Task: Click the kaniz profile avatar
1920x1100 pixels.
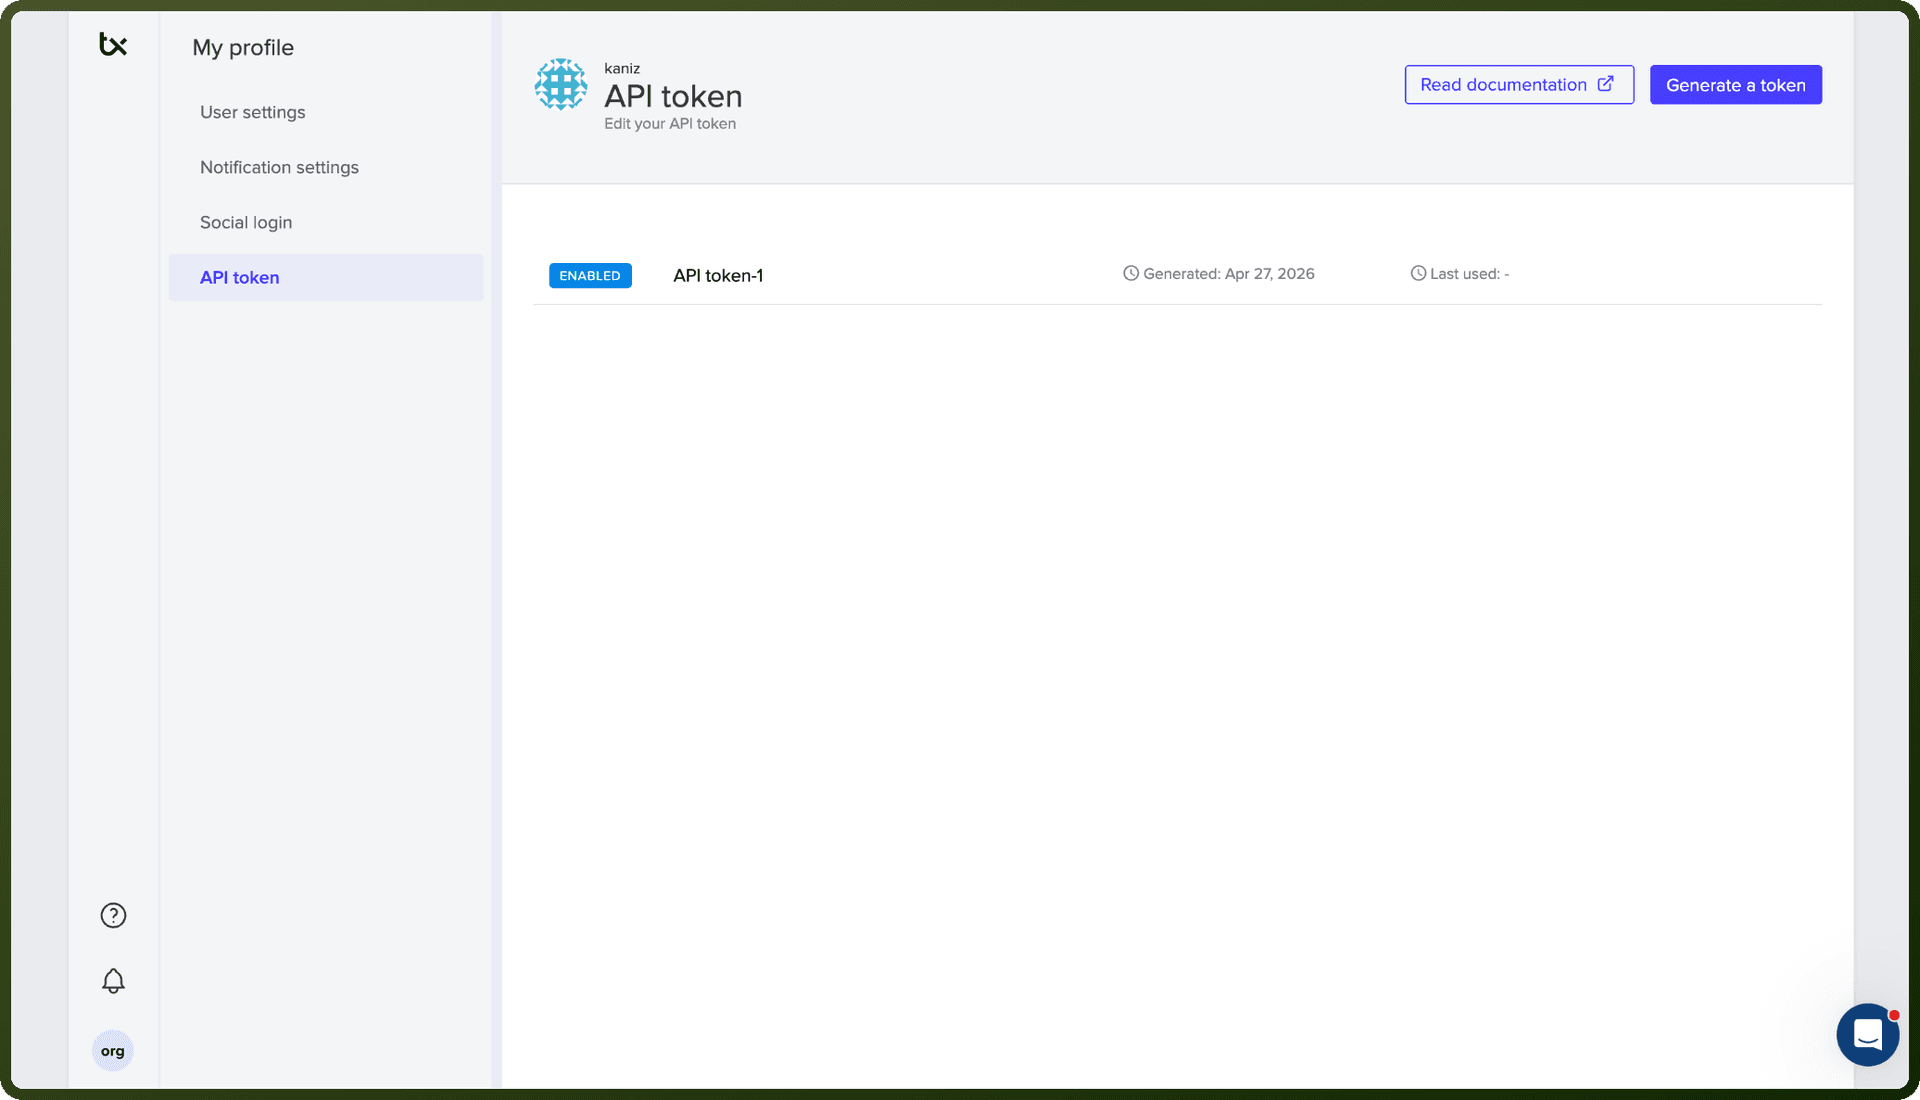Action: pyautogui.click(x=561, y=84)
